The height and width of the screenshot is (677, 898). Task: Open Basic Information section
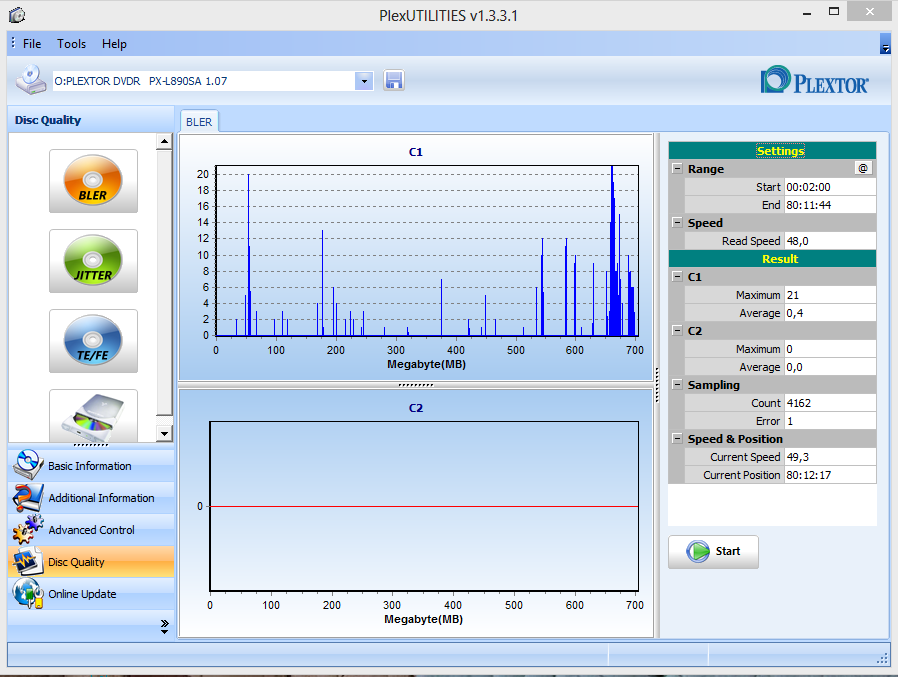[x=90, y=466]
